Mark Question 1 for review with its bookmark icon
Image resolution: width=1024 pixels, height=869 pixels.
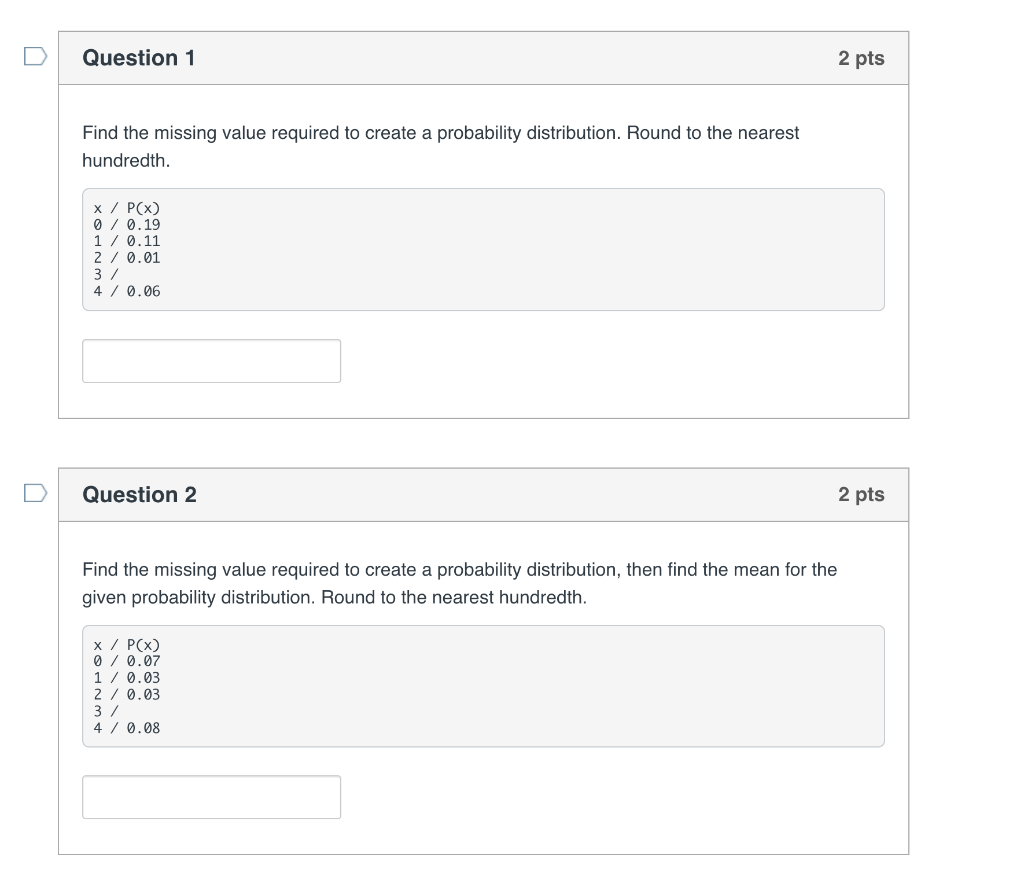[33, 58]
